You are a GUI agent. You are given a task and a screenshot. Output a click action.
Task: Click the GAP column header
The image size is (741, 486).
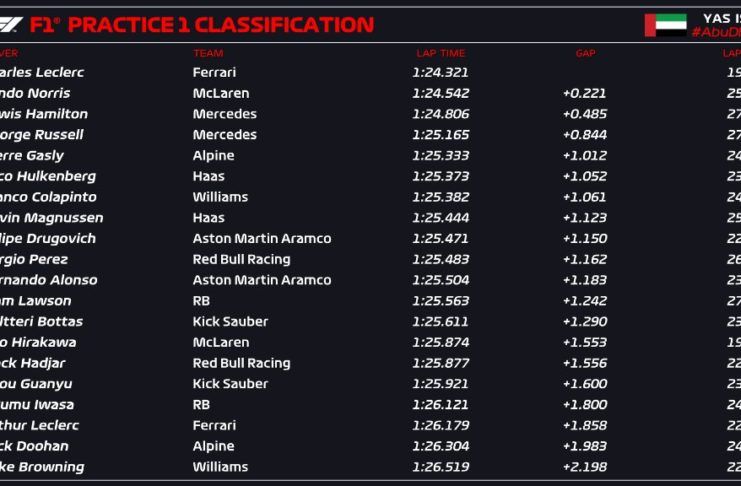click(x=585, y=53)
